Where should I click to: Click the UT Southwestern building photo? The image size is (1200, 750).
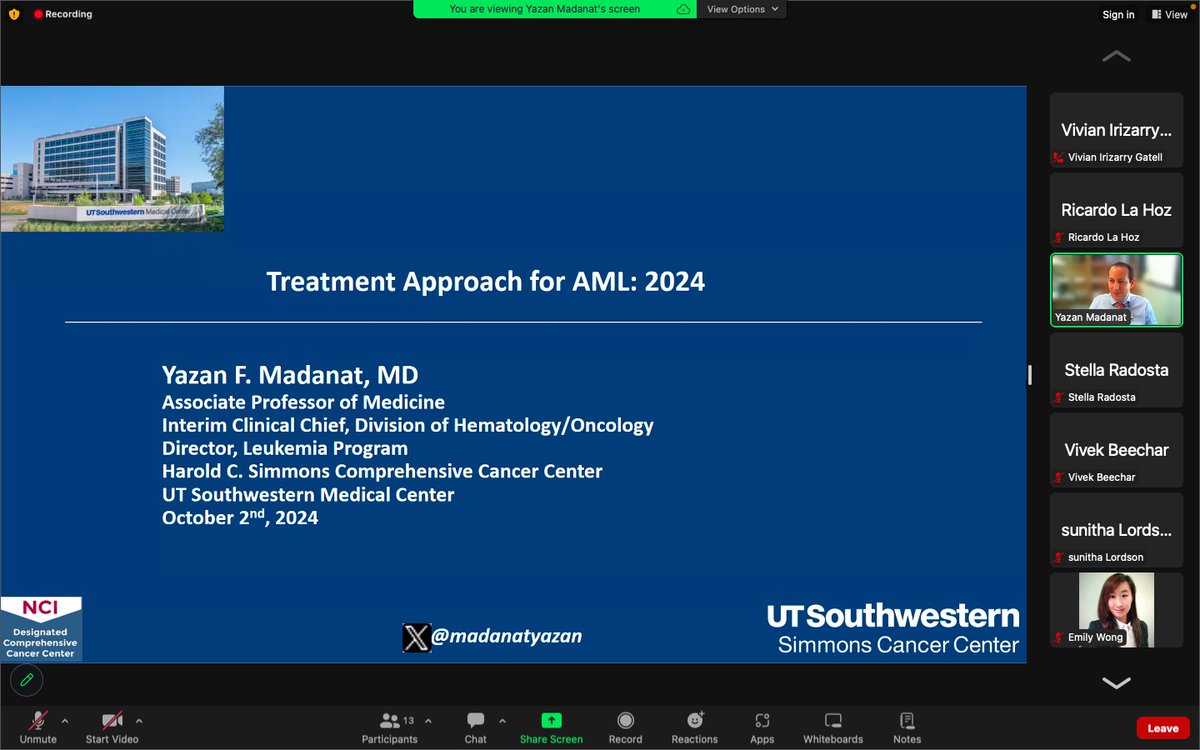(x=112, y=159)
